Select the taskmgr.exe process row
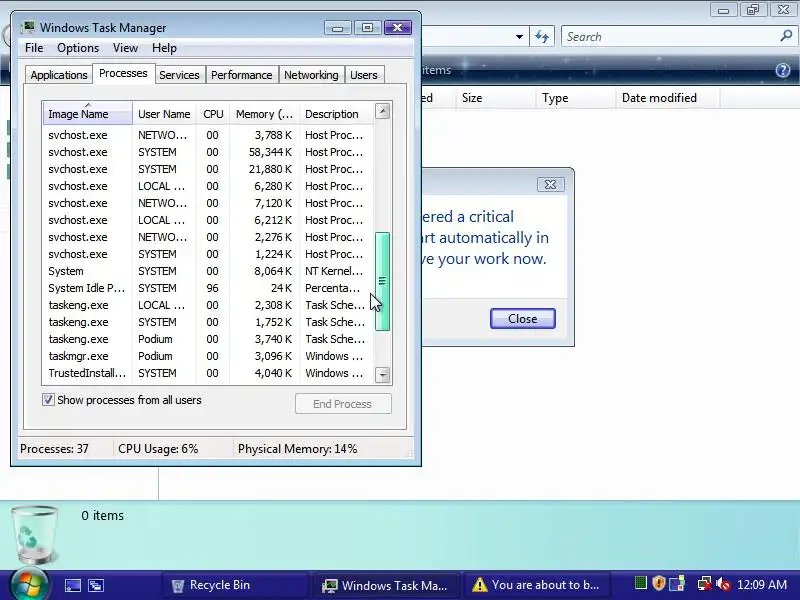 click(x=208, y=356)
